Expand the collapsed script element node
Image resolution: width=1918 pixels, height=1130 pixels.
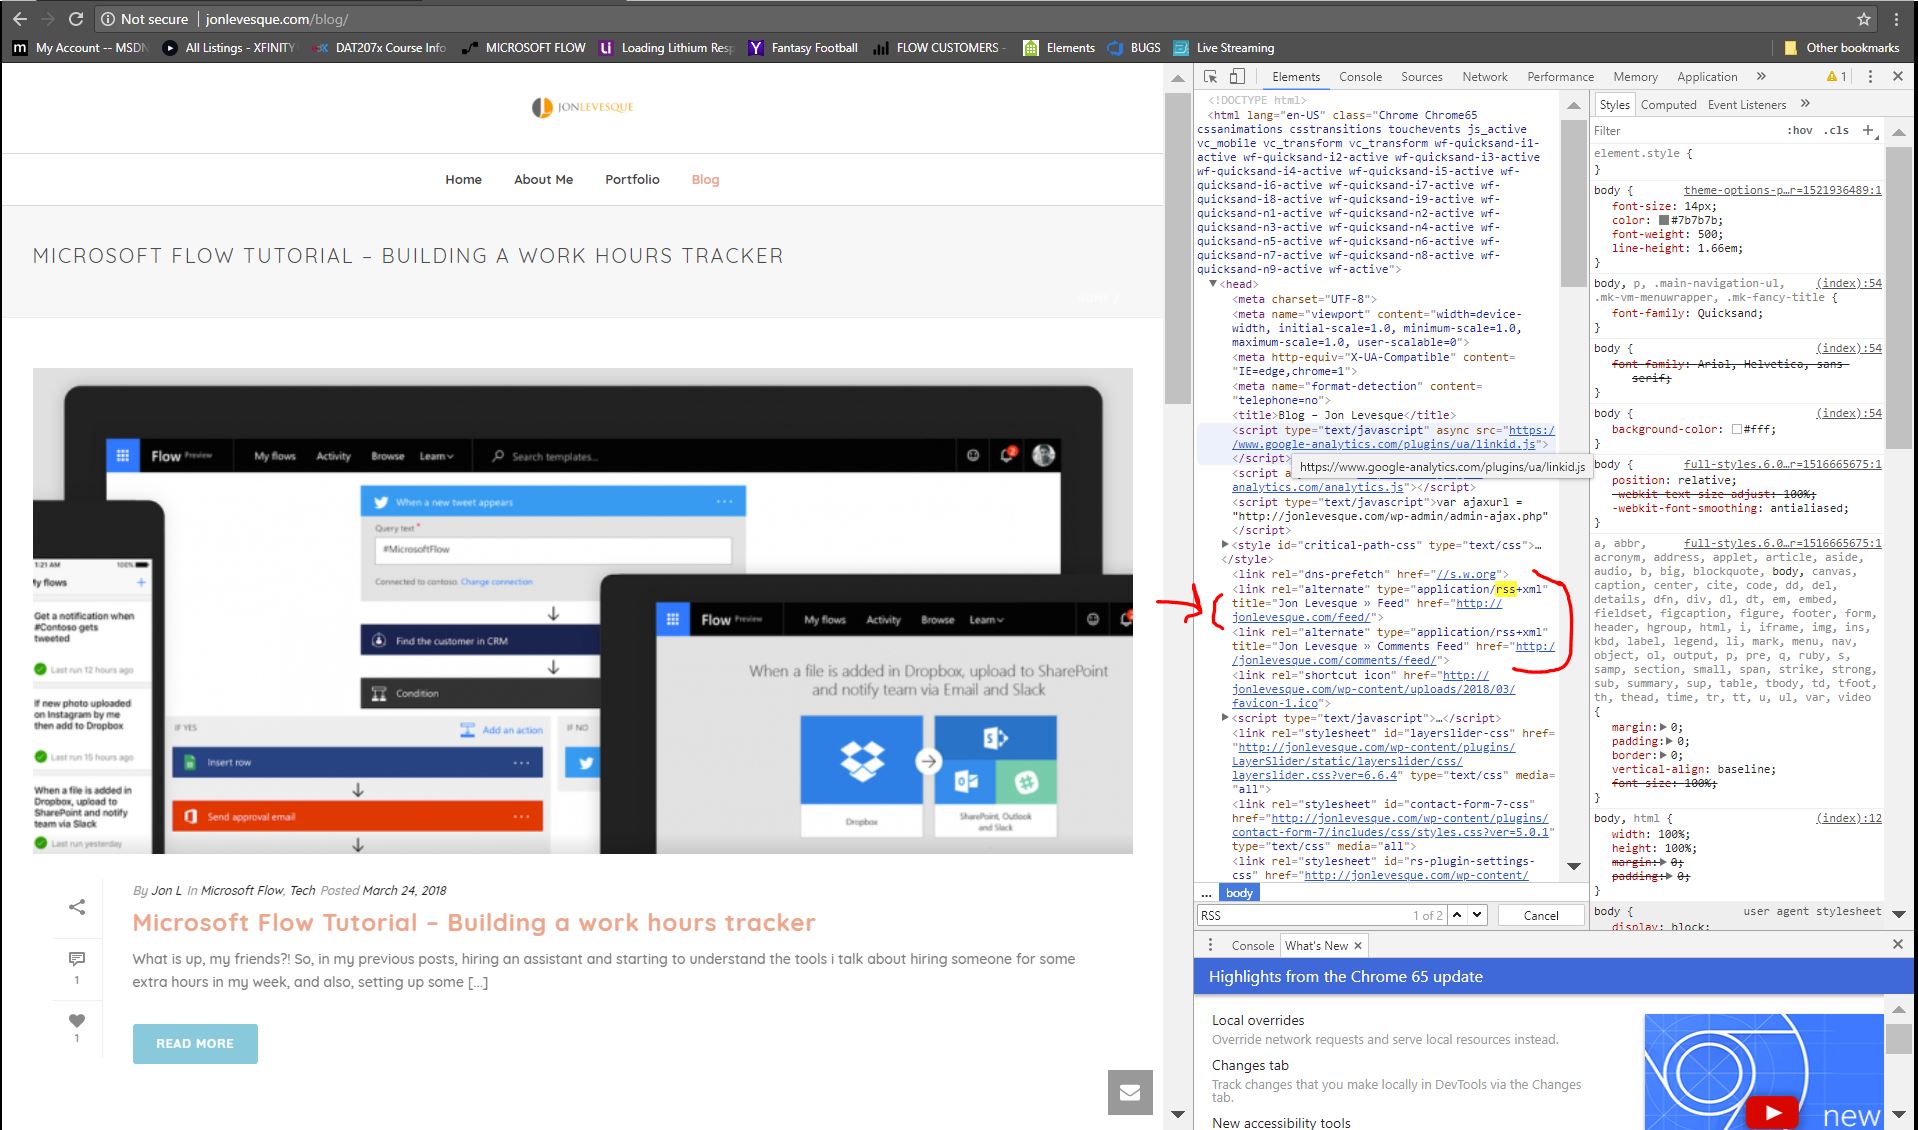1225,718
